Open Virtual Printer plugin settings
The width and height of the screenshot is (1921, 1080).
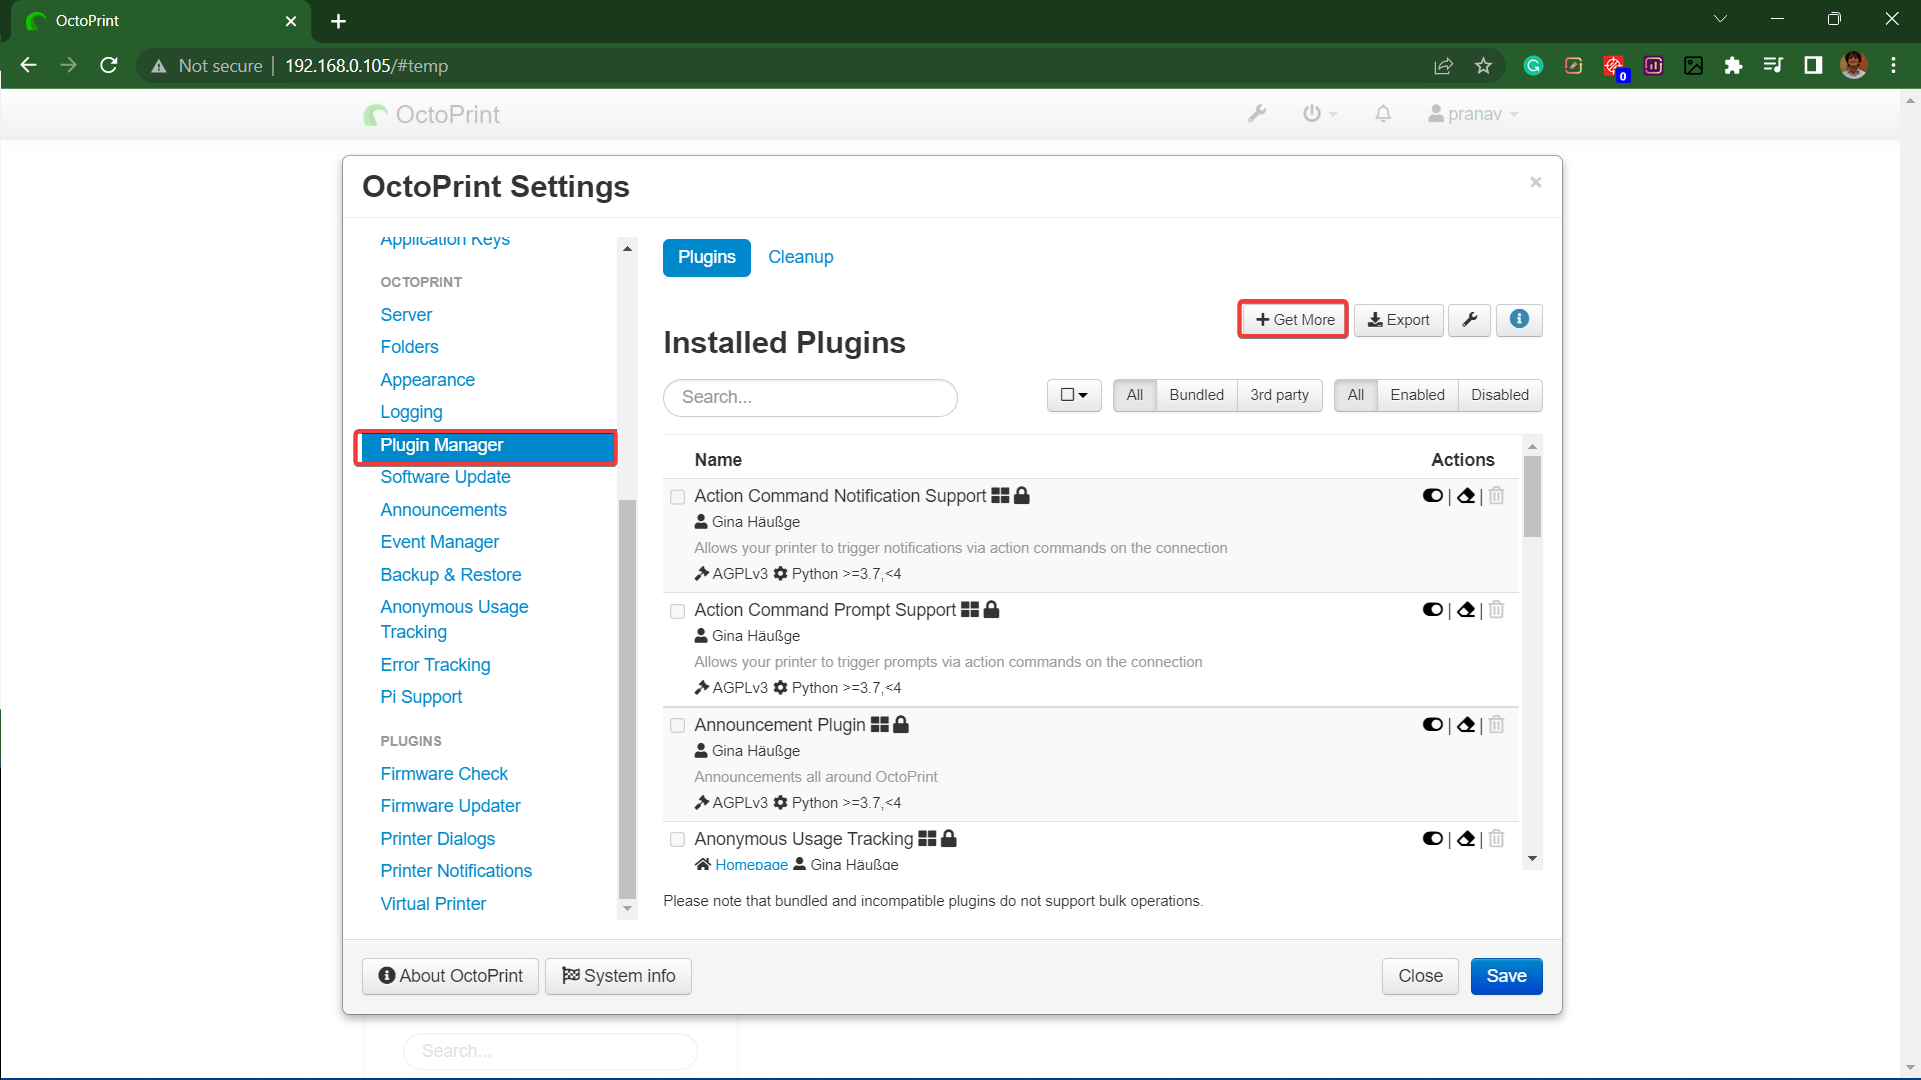click(x=433, y=904)
